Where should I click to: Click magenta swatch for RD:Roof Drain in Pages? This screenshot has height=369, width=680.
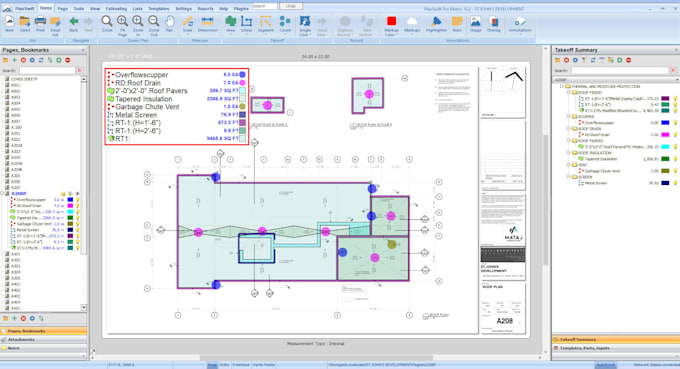point(70,206)
